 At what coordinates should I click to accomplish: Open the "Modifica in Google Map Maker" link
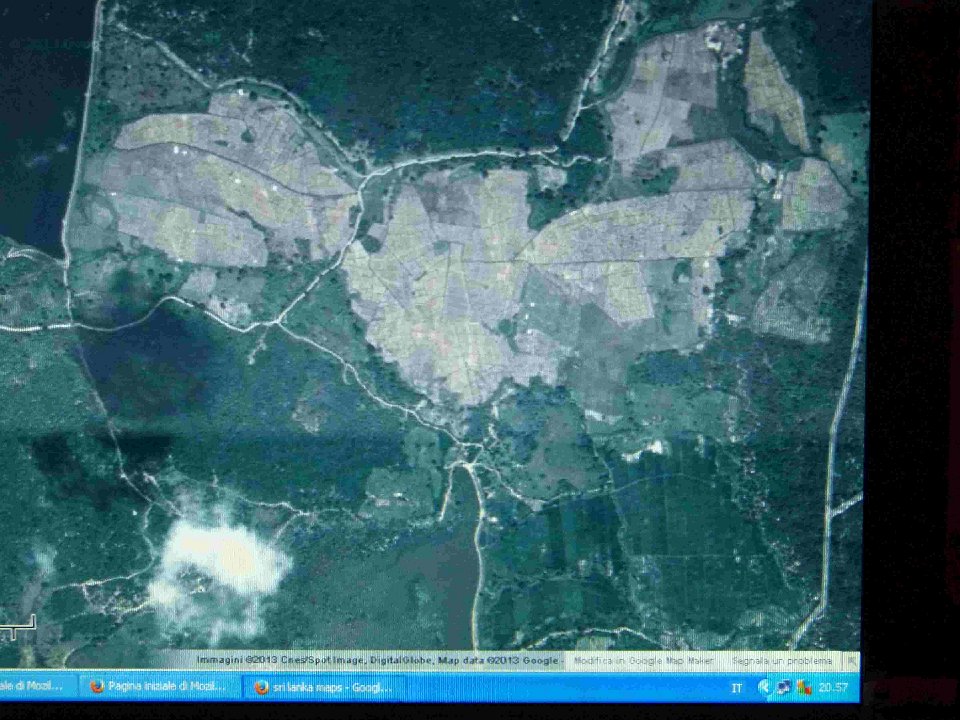click(642, 661)
